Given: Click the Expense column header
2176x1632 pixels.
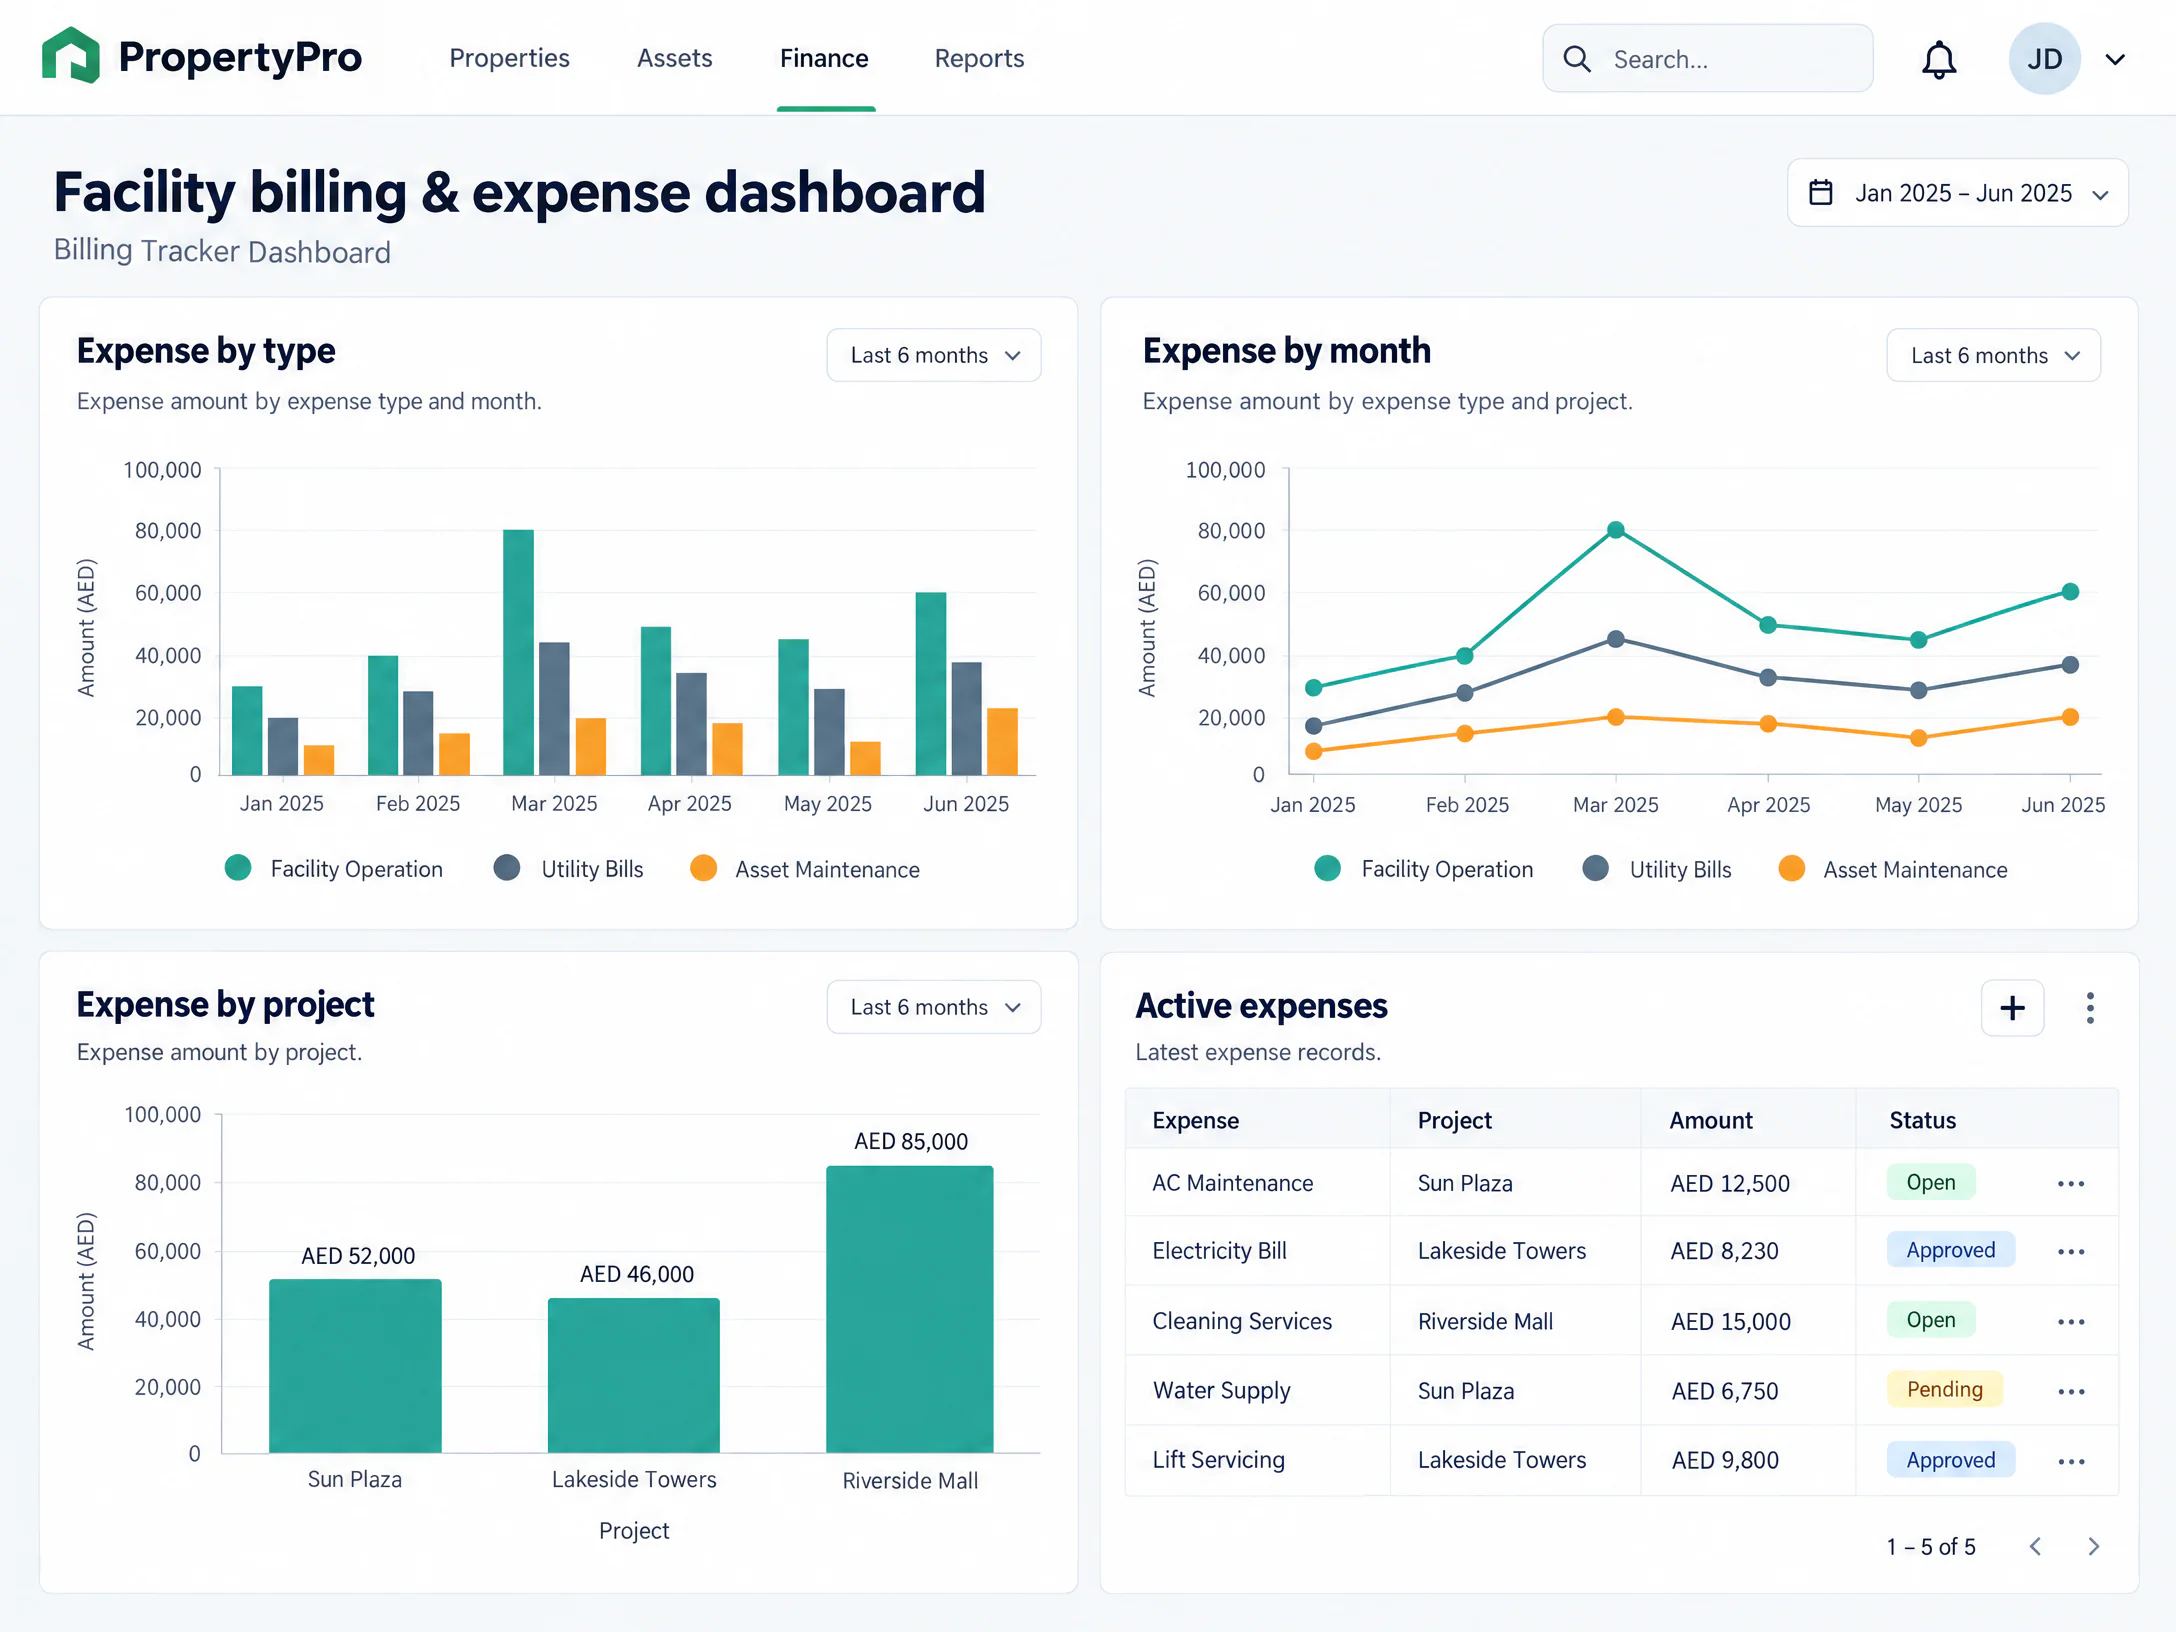Looking at the screenshot, I should coord(1195,1120).
